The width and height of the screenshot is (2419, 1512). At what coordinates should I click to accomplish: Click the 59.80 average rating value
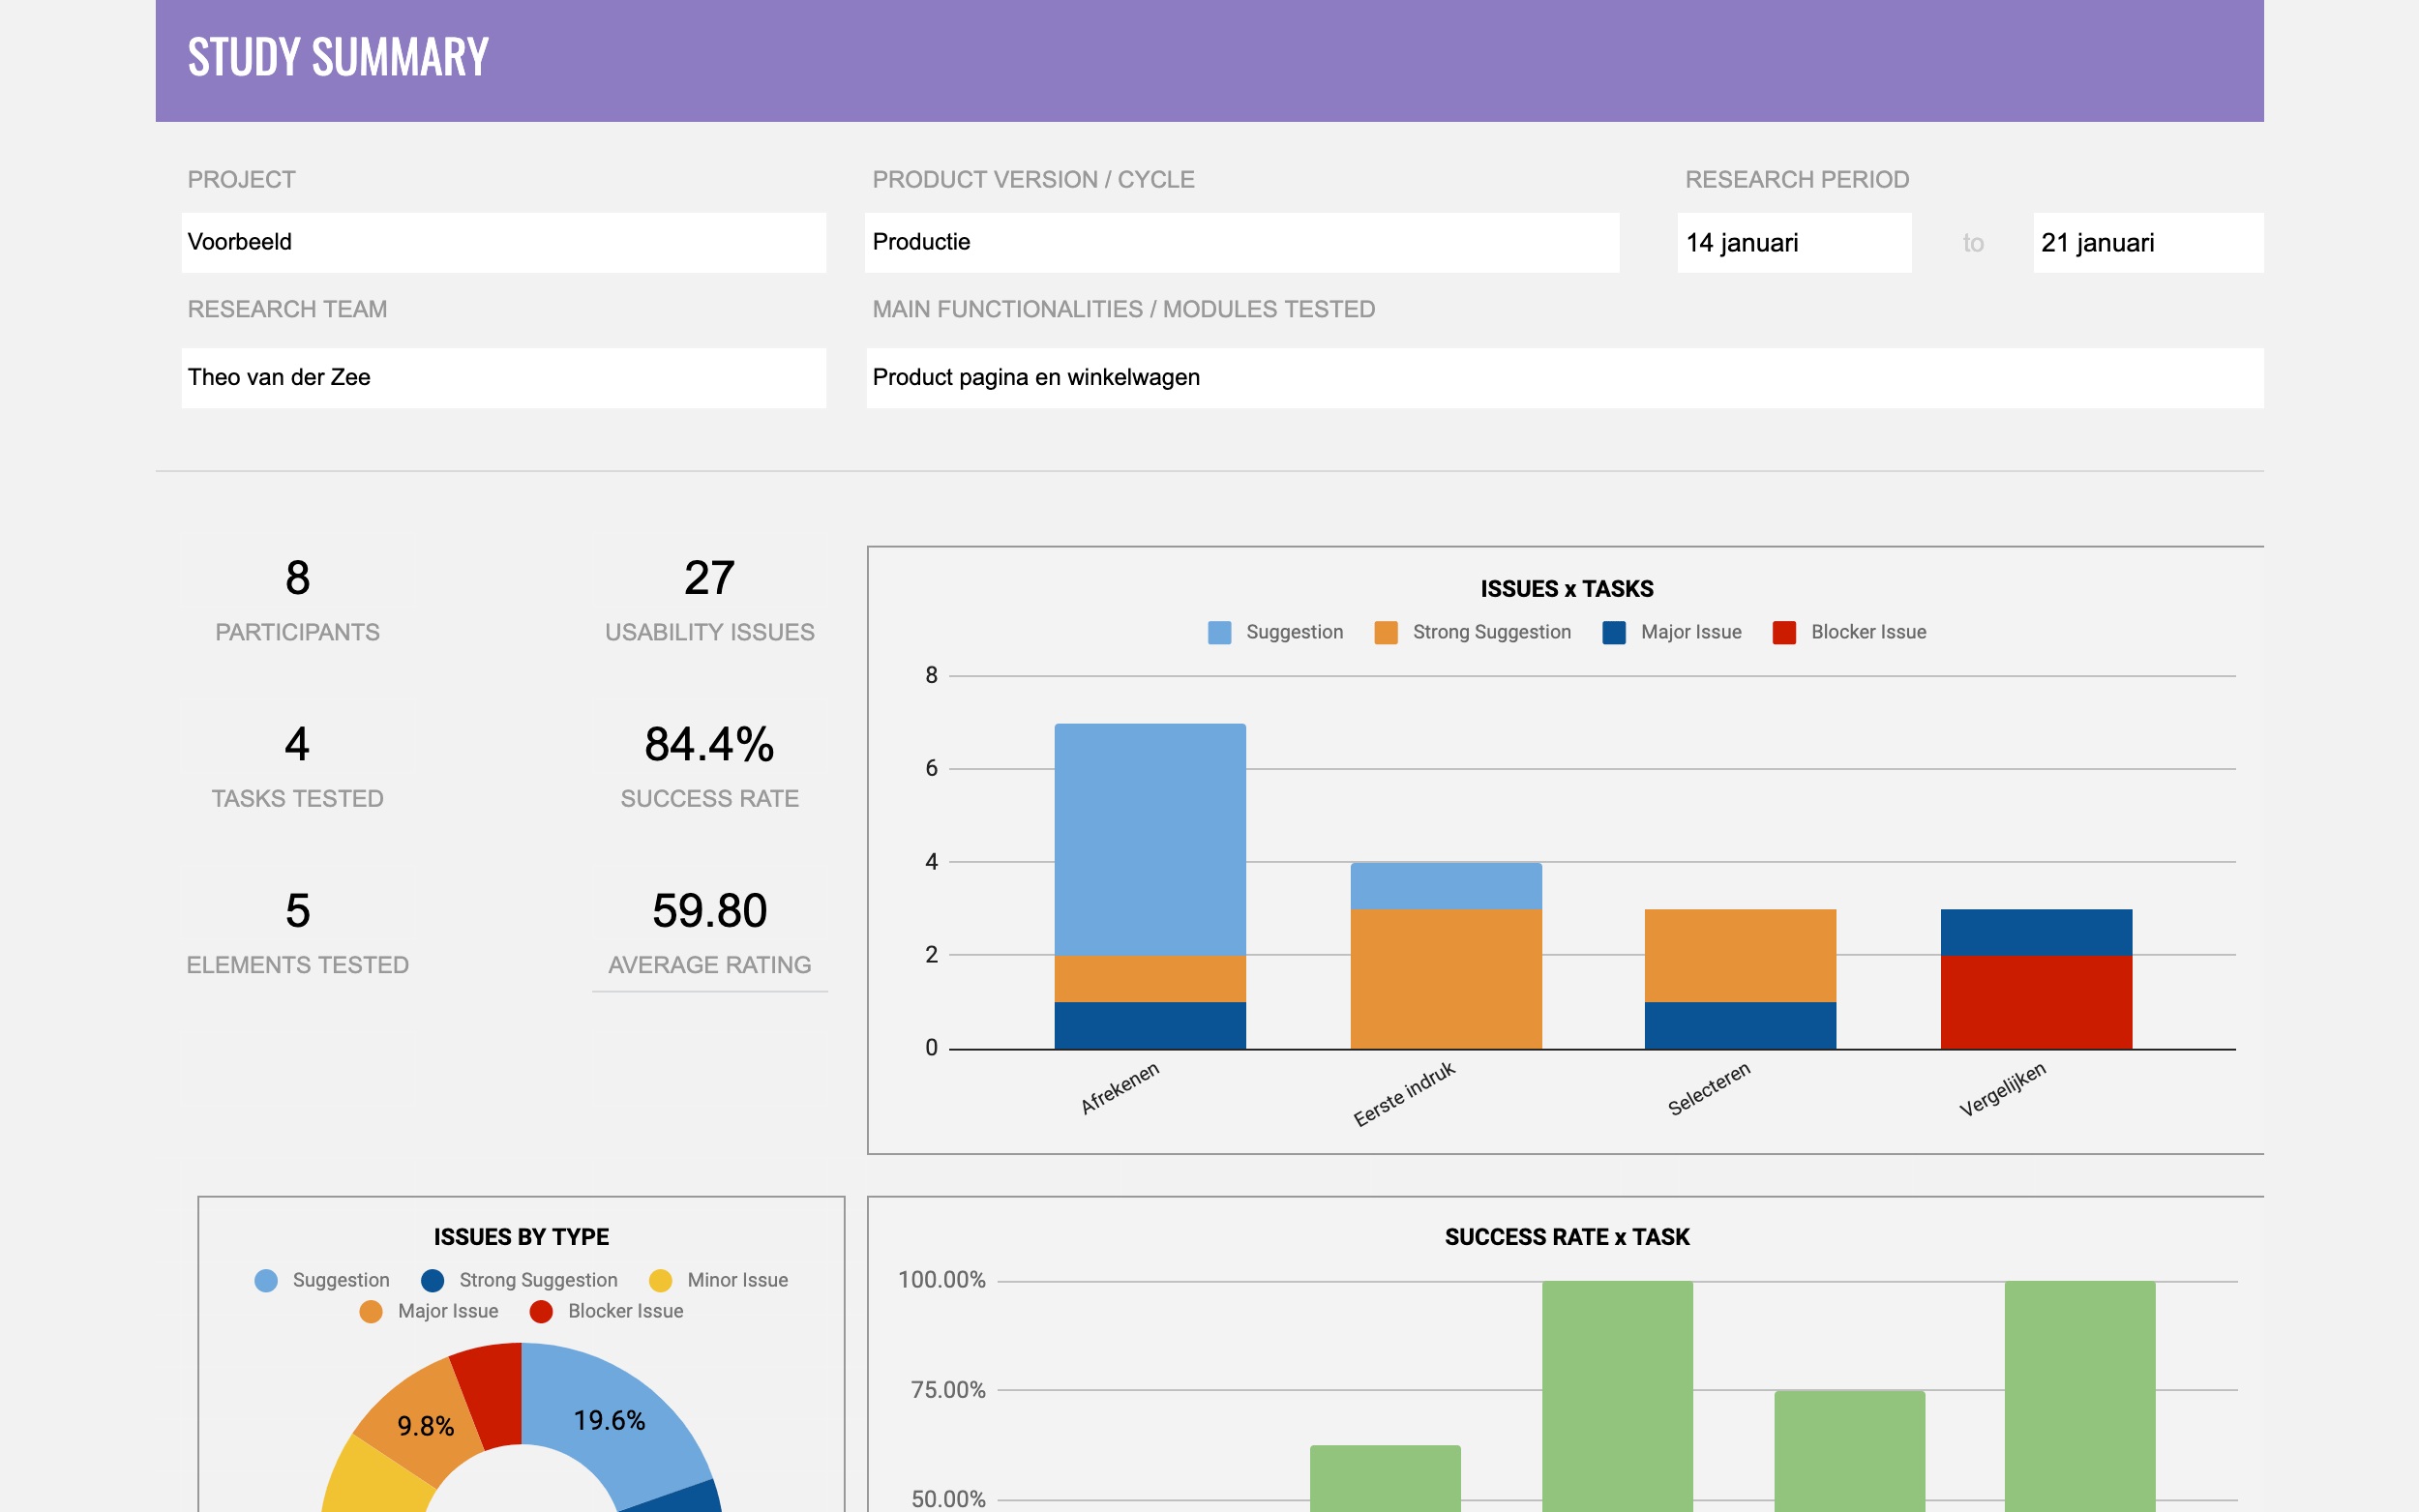click(709, 911)
